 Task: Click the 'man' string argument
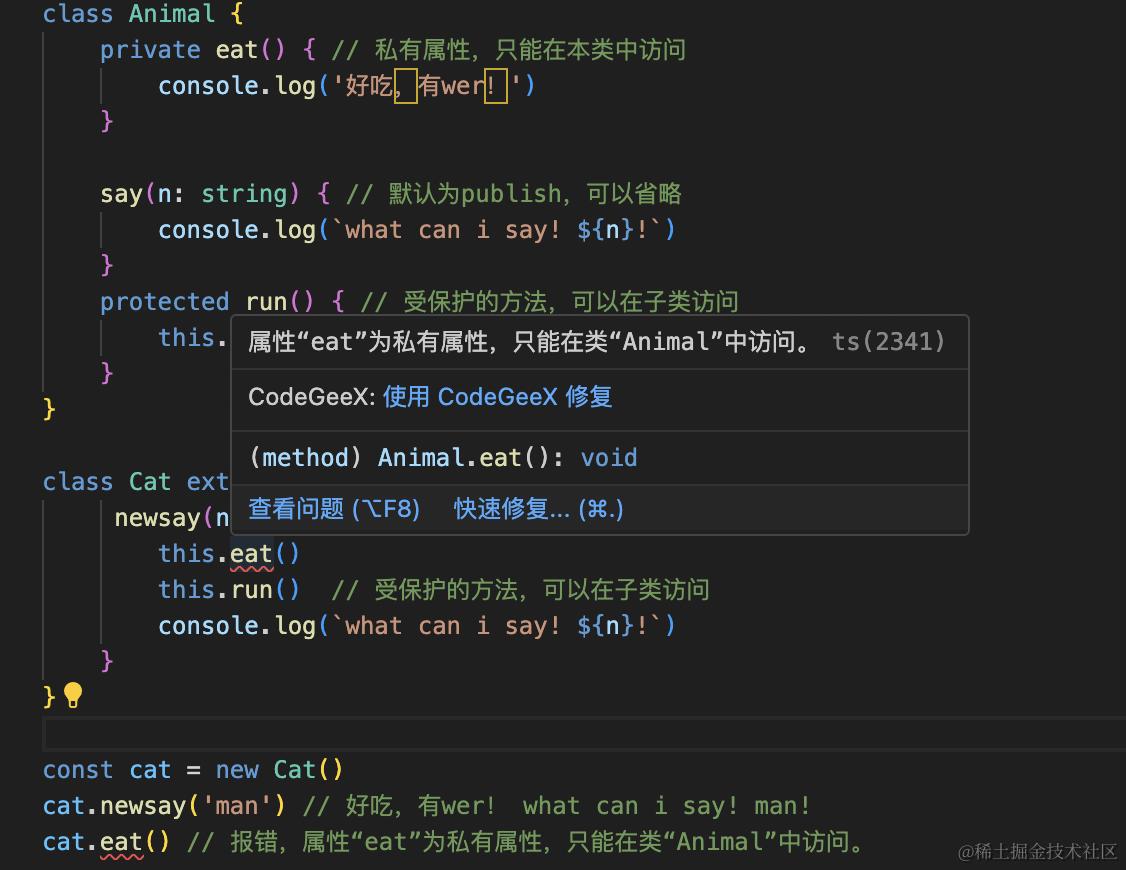236,806
